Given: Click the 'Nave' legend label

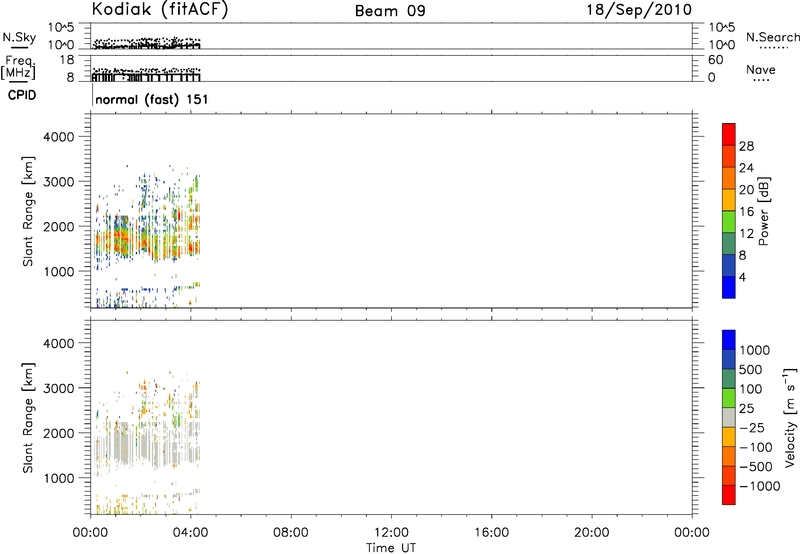Looking at the screenshot, I should [x=761, y=70].
